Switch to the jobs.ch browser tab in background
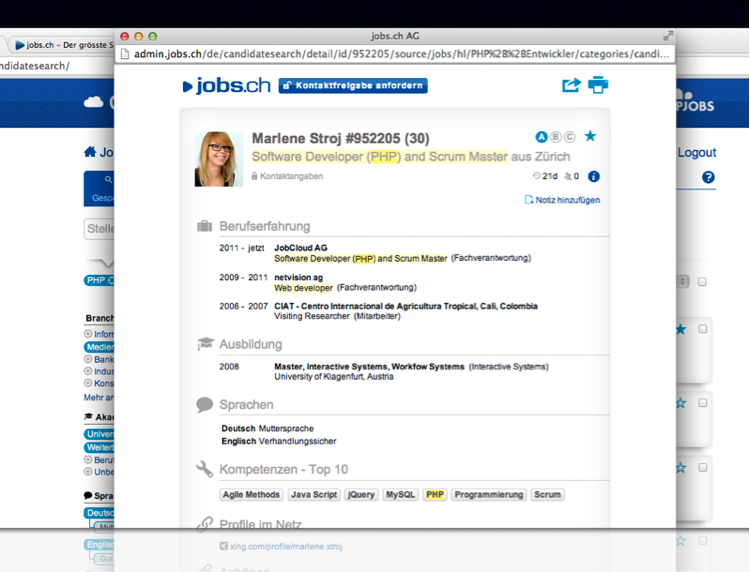This screenshot has height=572, width=750. (x=64, y=45)
